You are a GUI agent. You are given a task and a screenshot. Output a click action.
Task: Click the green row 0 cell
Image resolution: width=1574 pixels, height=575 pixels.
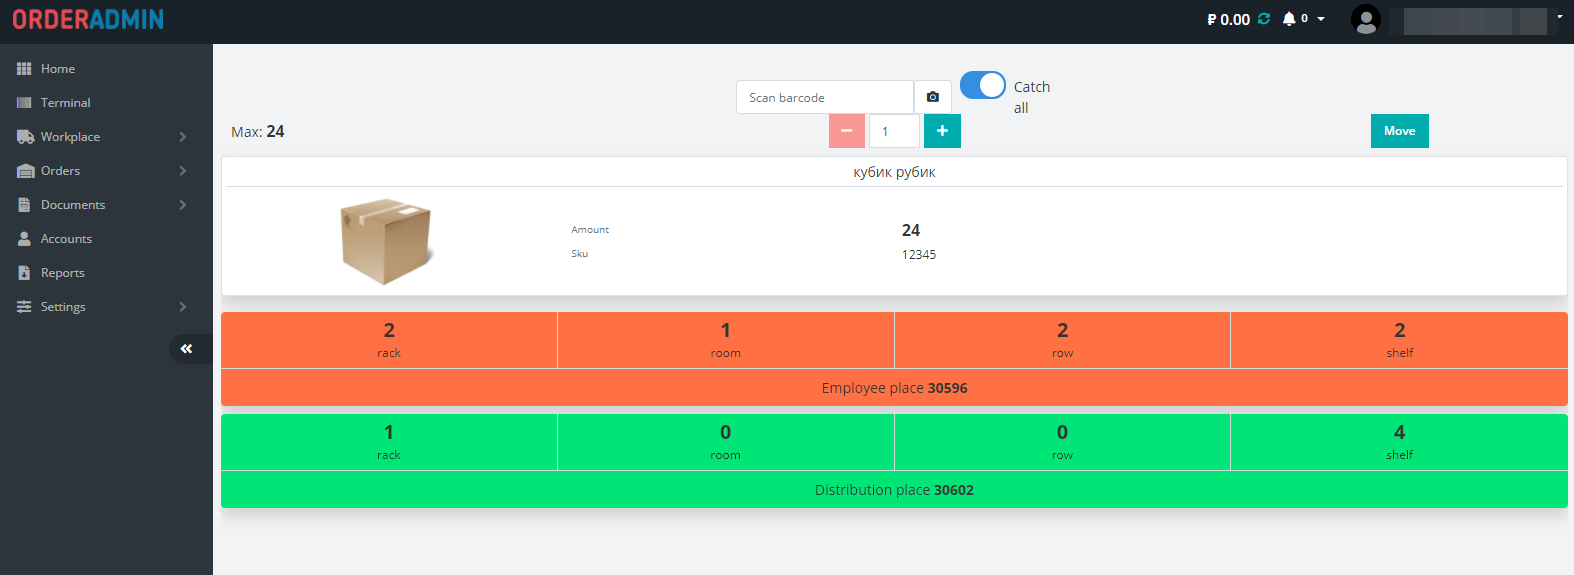coord(1062,442)
